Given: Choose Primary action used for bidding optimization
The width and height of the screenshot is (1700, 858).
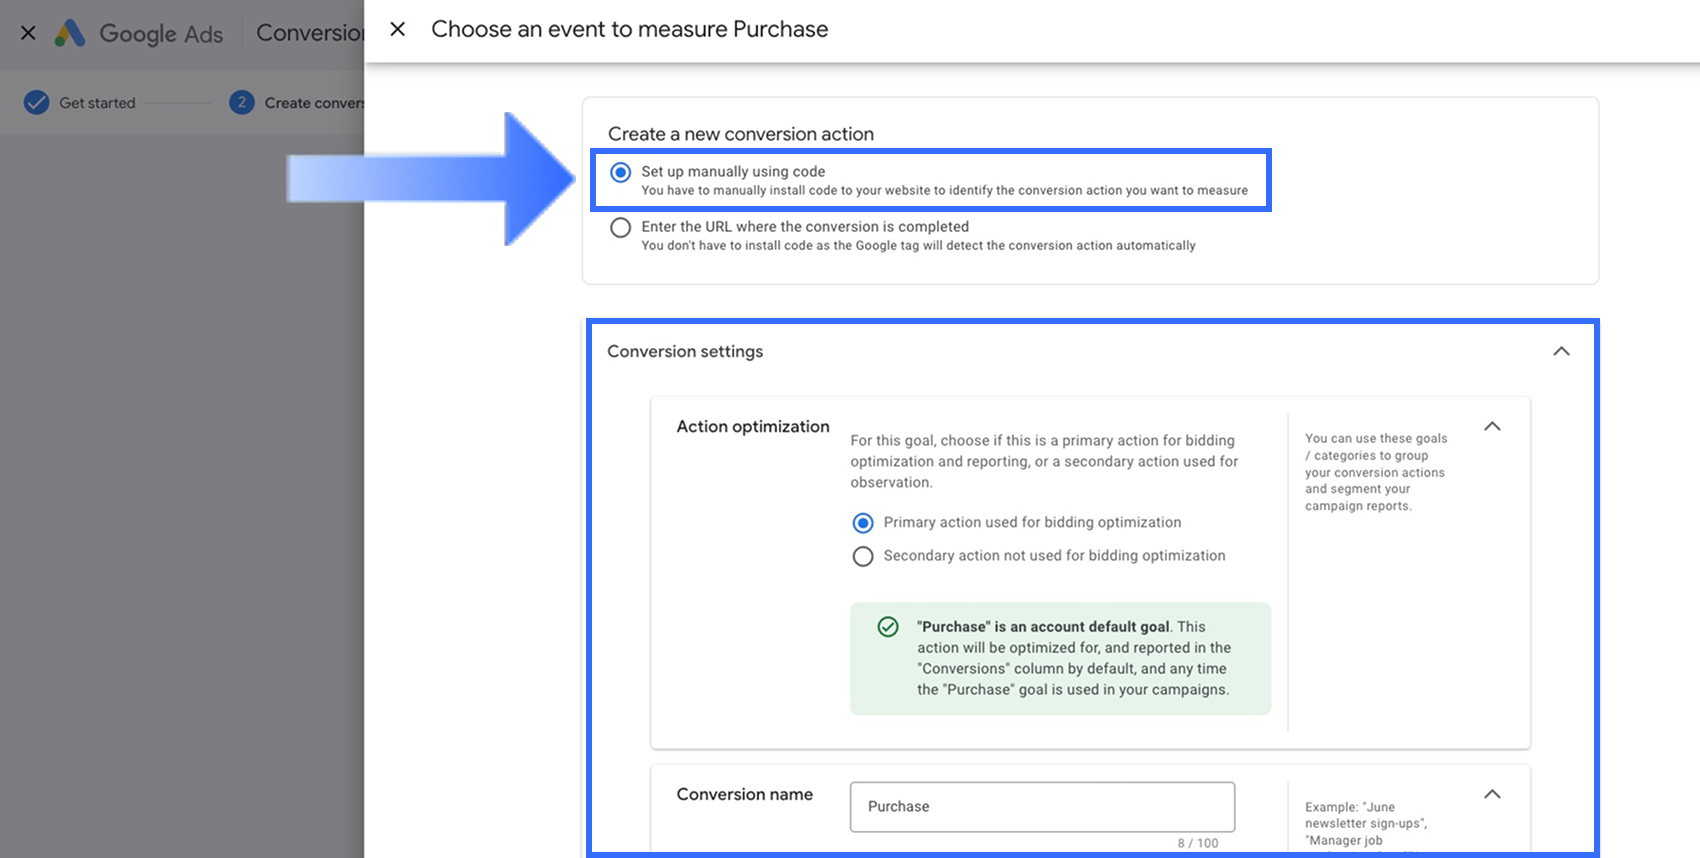Looking at the screenshot, I should [x=862, y=523].
